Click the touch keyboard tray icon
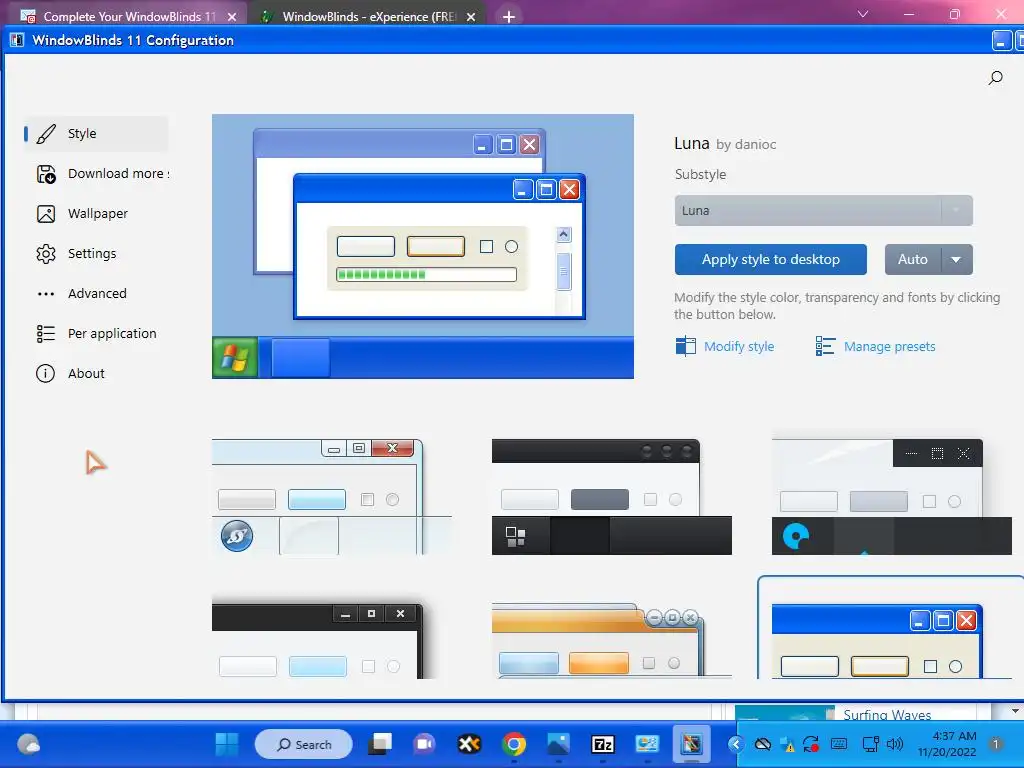This screenshot has height=768, width=1024. 839,744
